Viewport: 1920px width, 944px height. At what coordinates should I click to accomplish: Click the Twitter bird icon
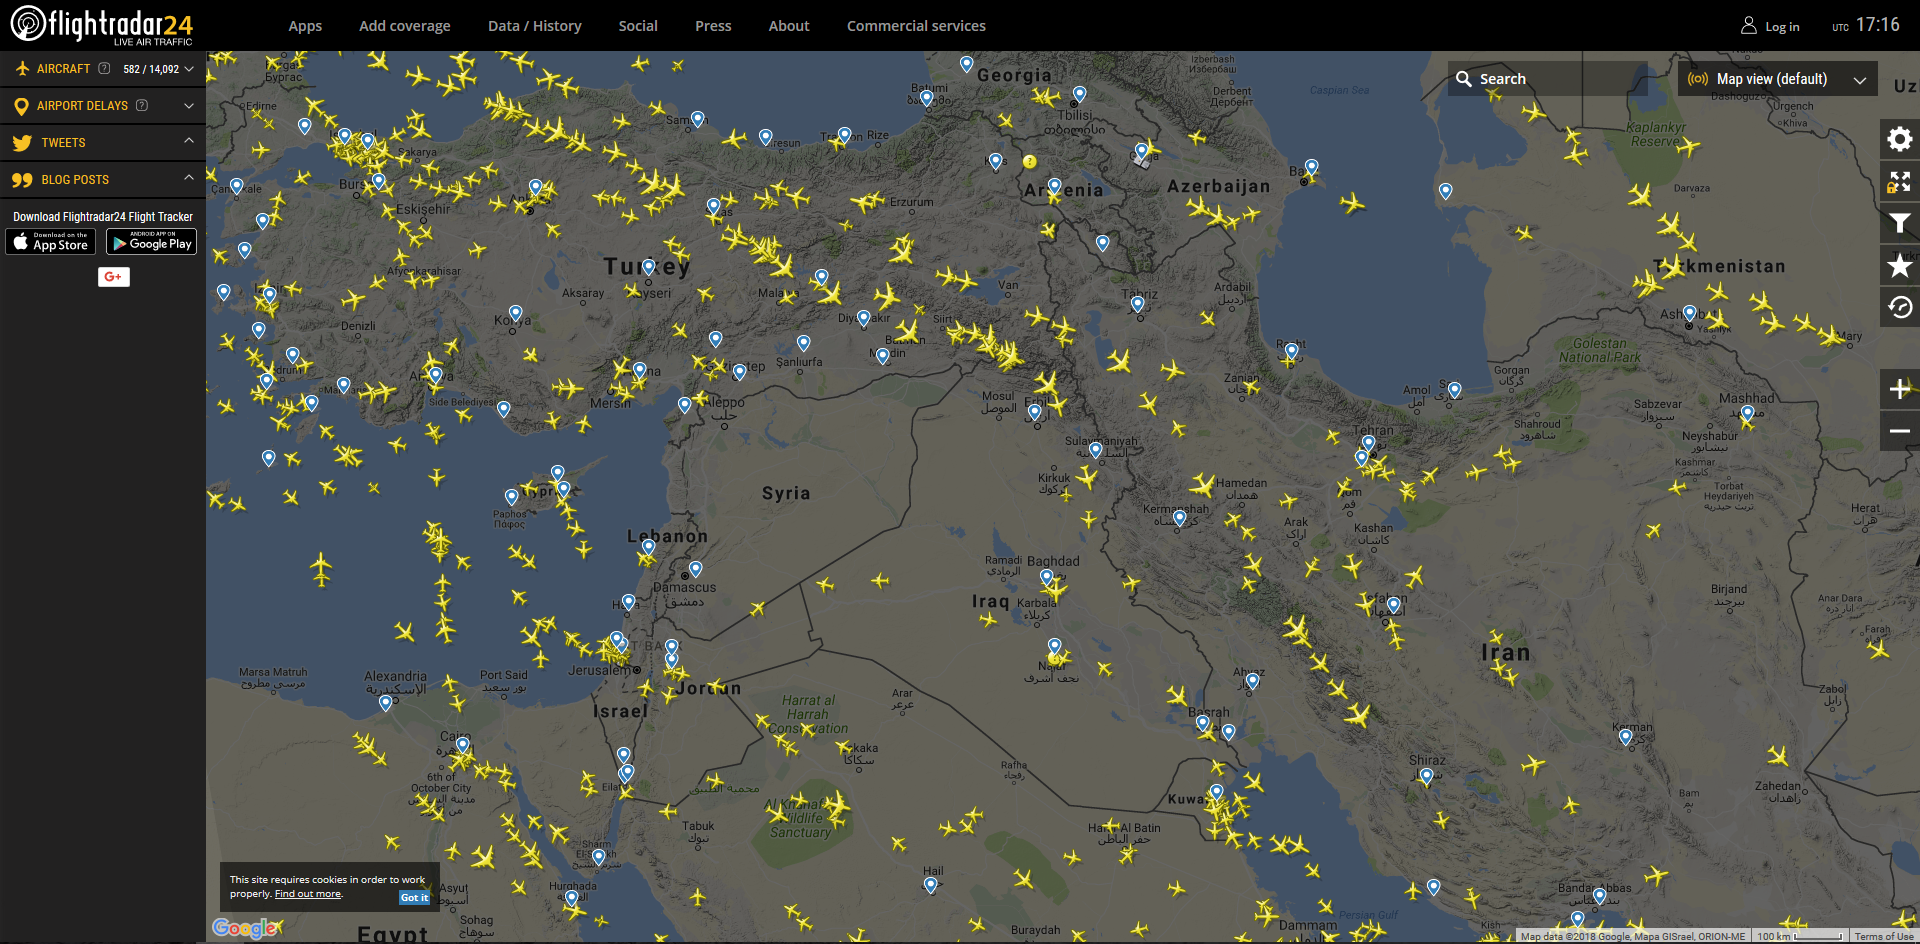coord(22,143)
